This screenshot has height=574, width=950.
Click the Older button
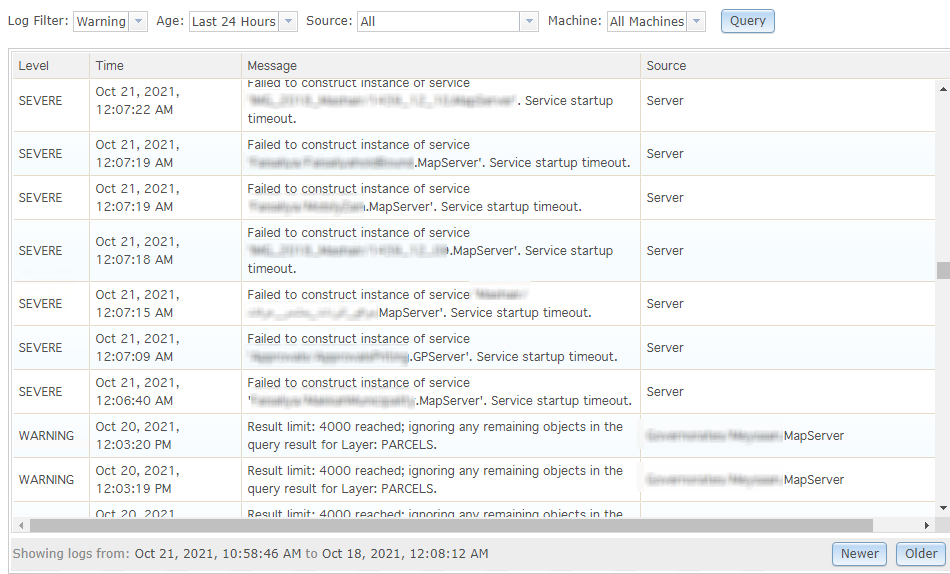click(921, 553)
